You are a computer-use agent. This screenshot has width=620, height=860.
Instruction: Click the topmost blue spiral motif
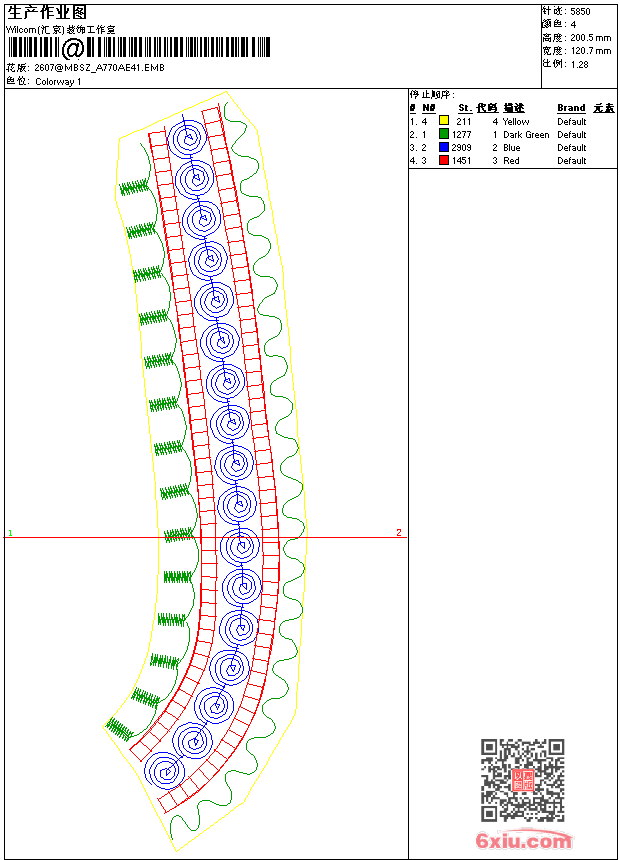tap(188, 139)
